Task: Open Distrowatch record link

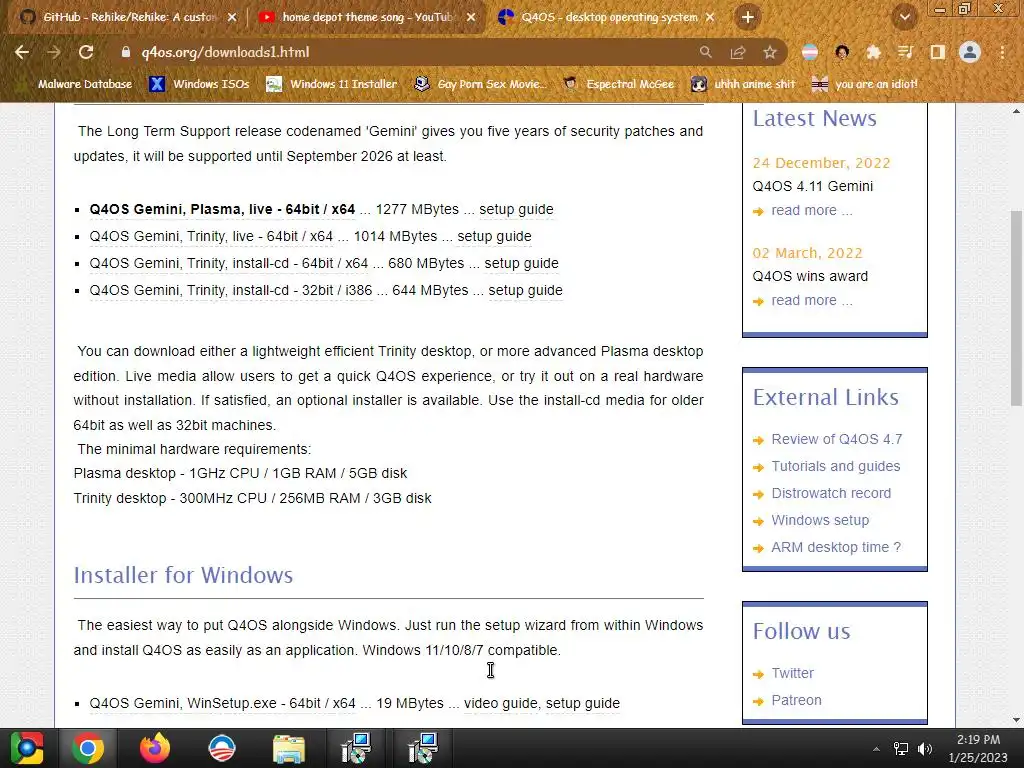Action: point(831,493)
